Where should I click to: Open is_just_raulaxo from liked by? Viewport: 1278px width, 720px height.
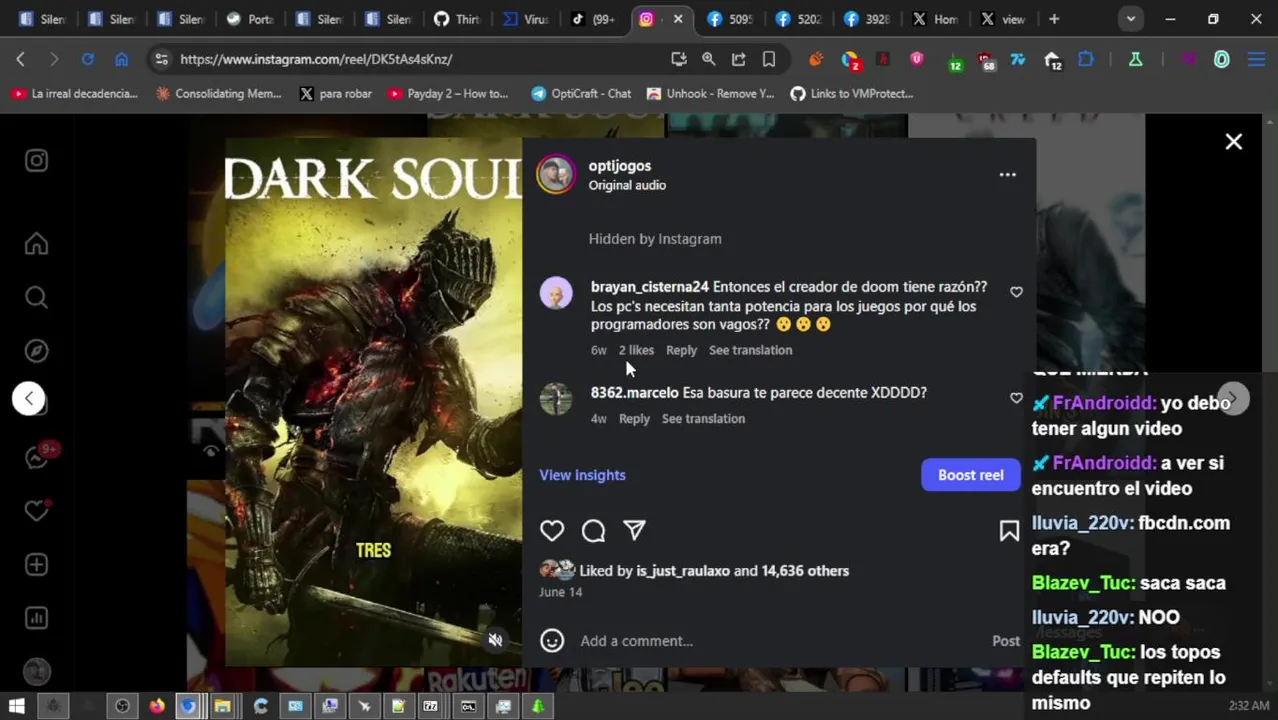click(x=683, y=571)
